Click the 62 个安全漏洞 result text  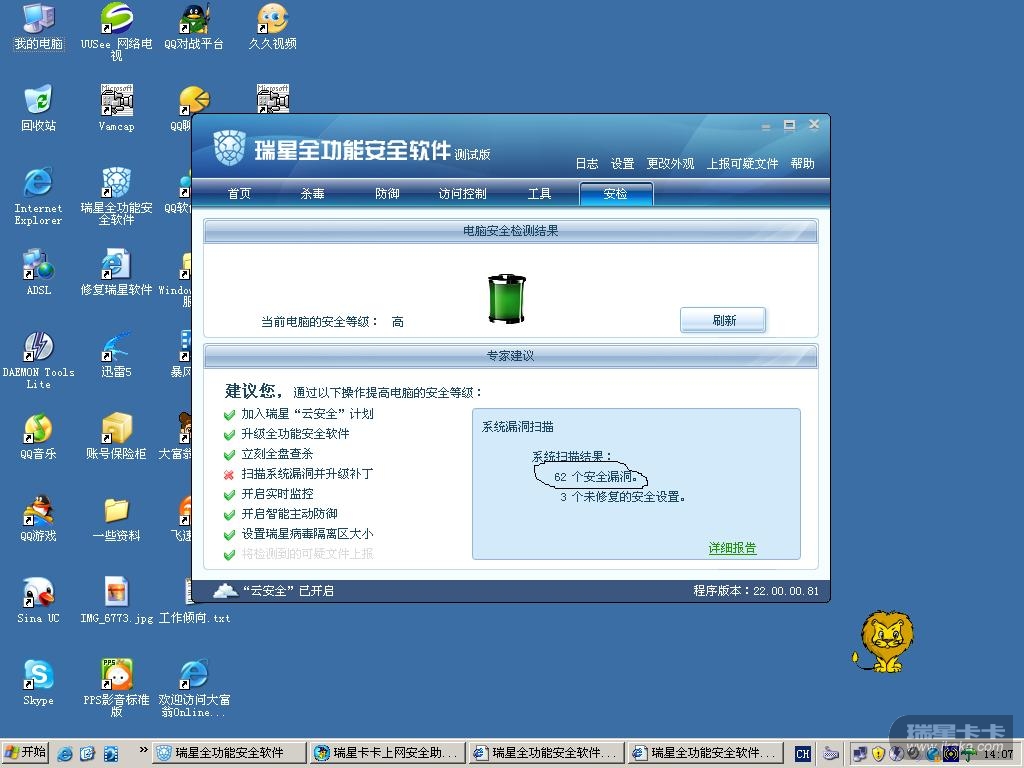(595, 477)
